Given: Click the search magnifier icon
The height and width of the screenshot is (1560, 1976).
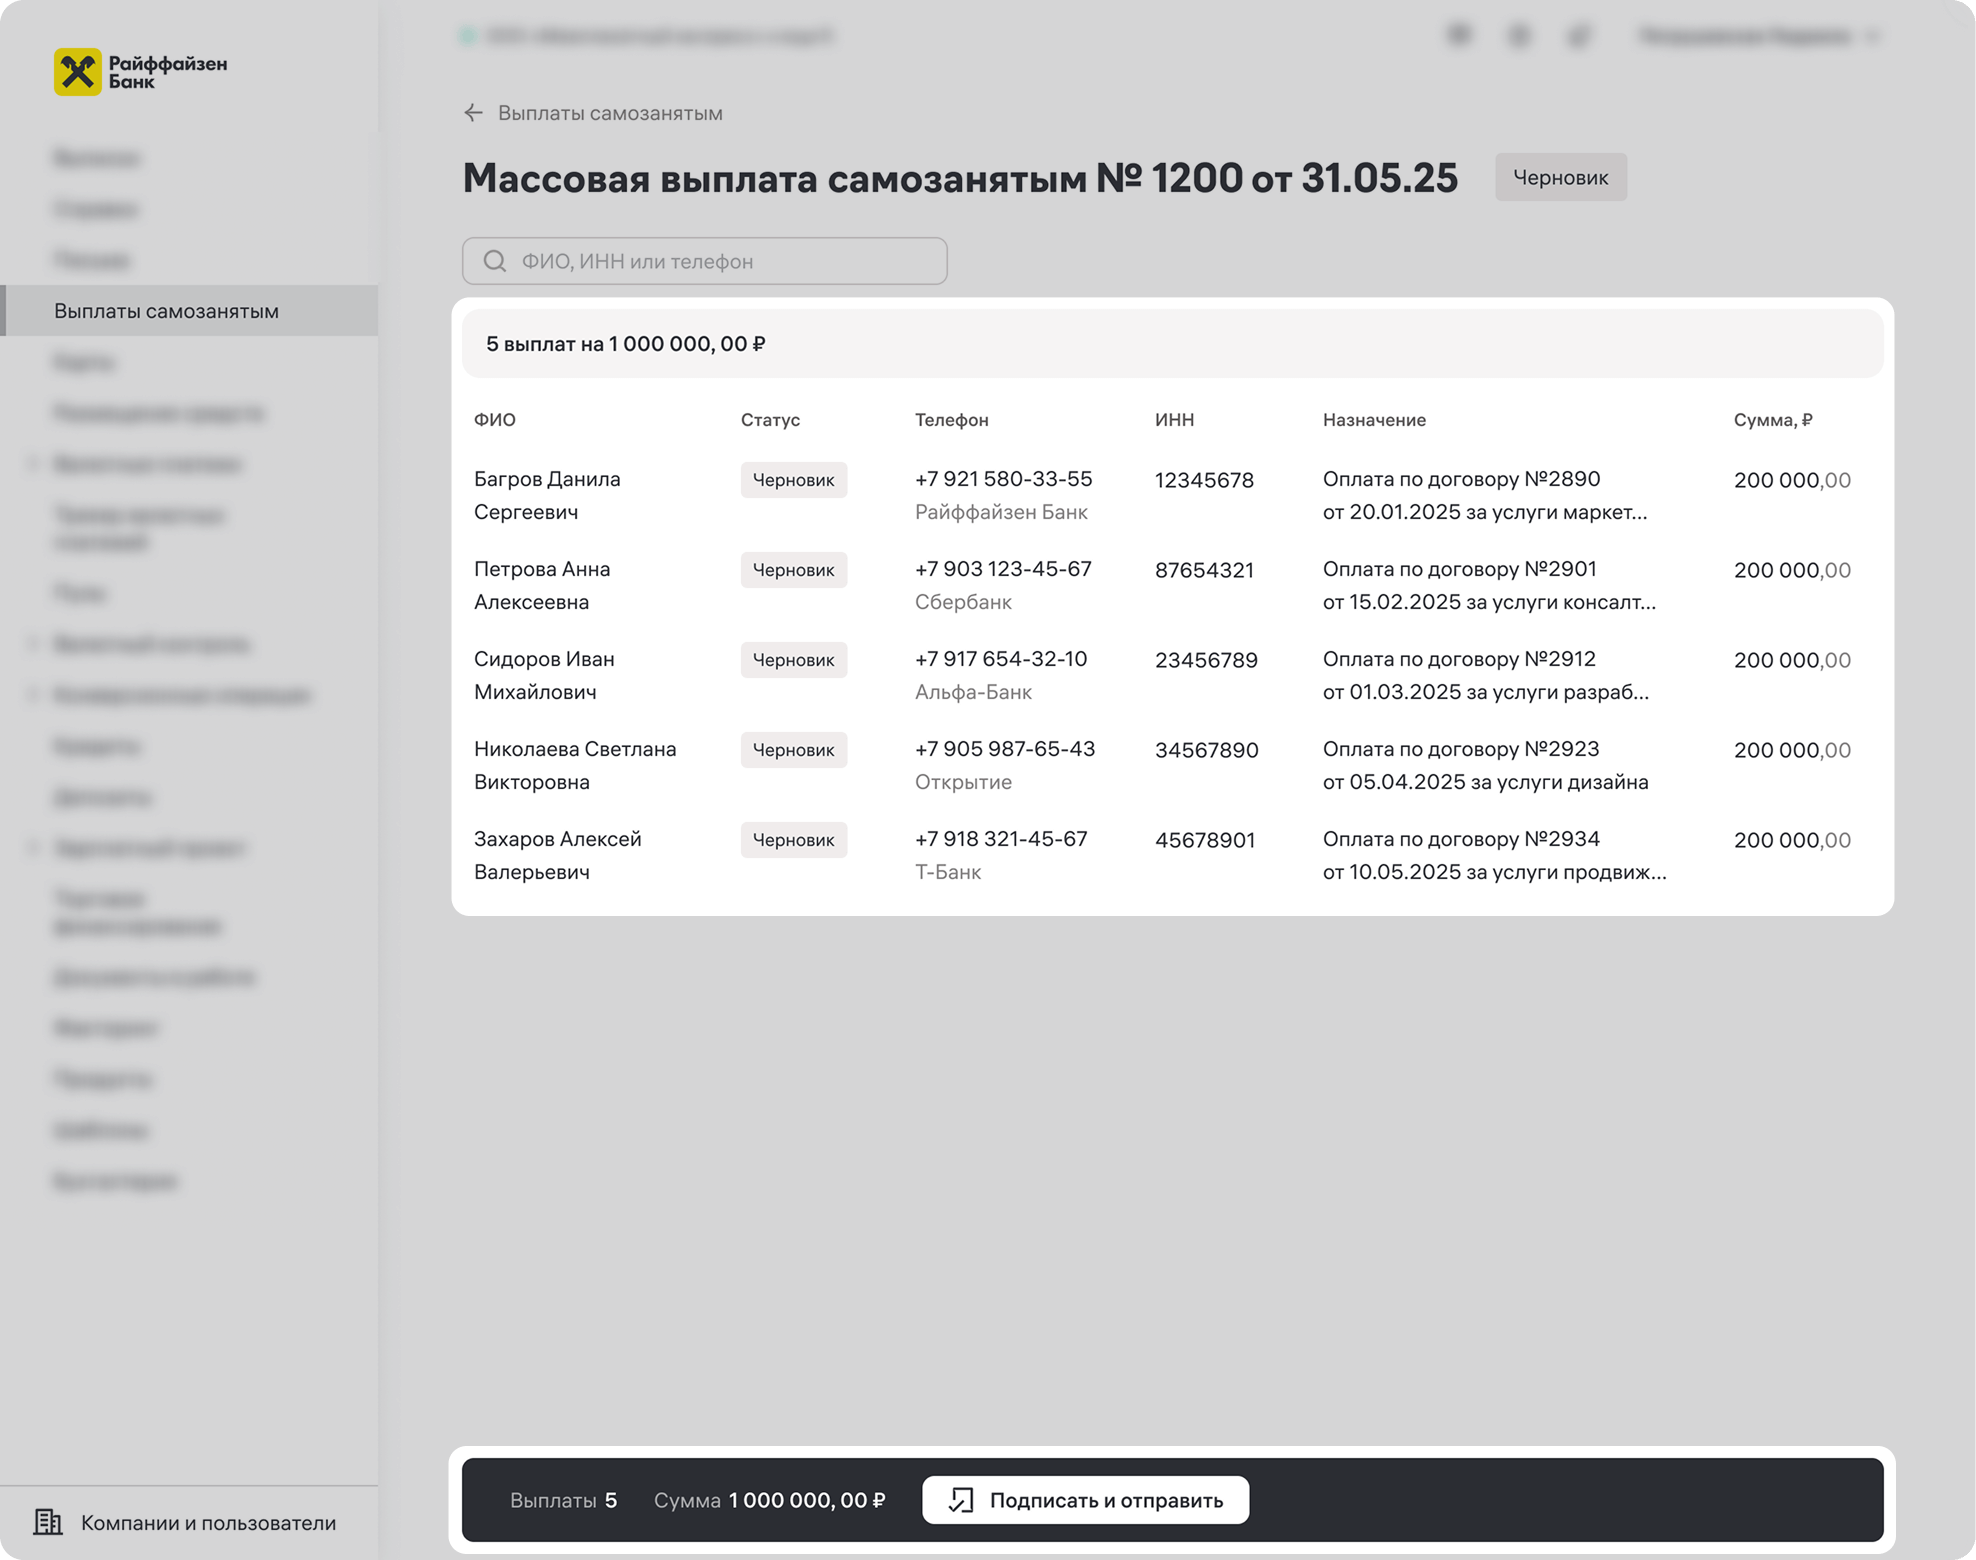Looking at the screenshot, I should [x=495, y=261].
